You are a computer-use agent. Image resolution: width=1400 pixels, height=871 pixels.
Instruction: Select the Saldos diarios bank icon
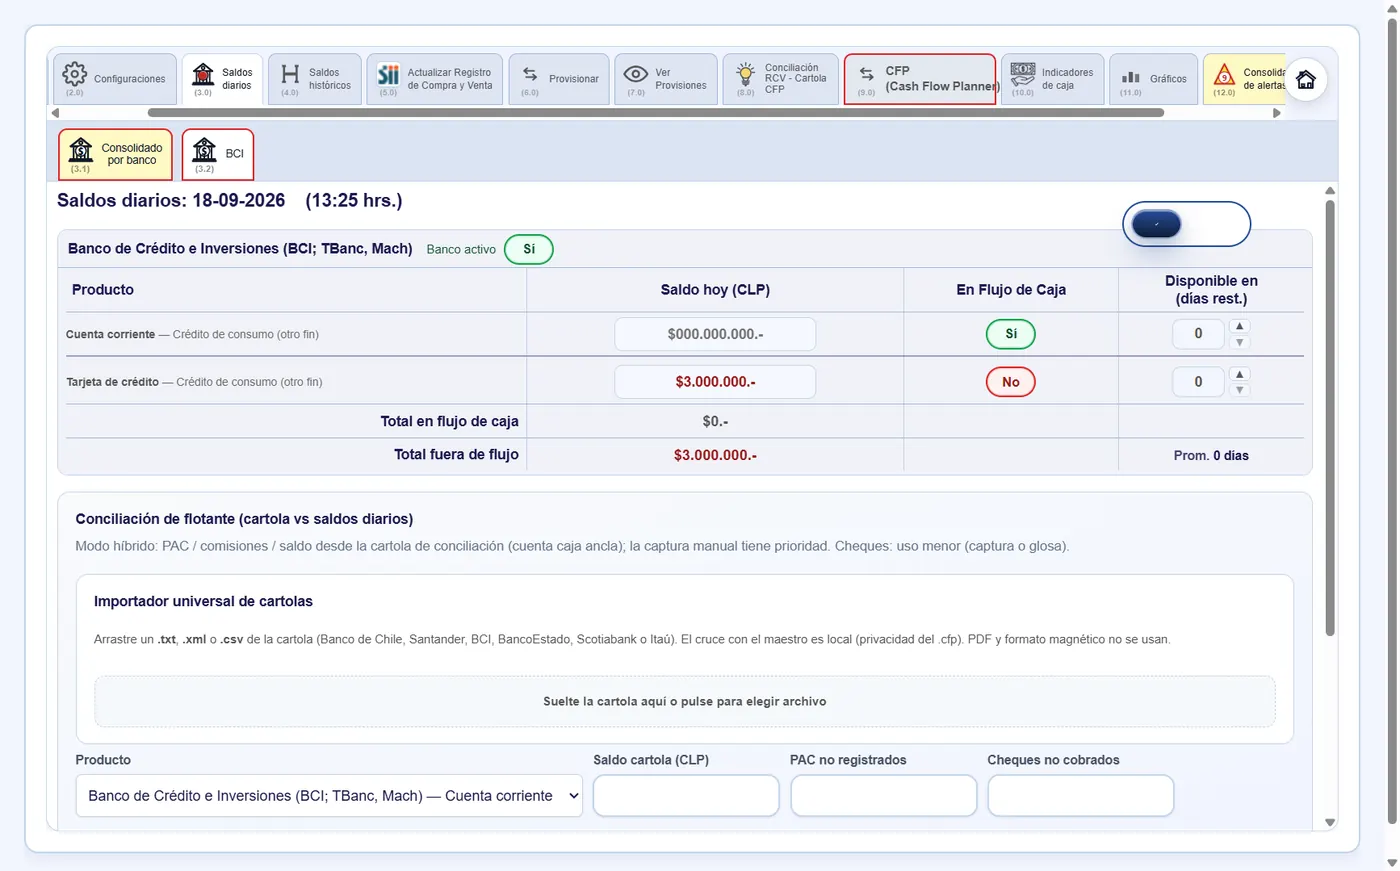[x=203, y=75]
